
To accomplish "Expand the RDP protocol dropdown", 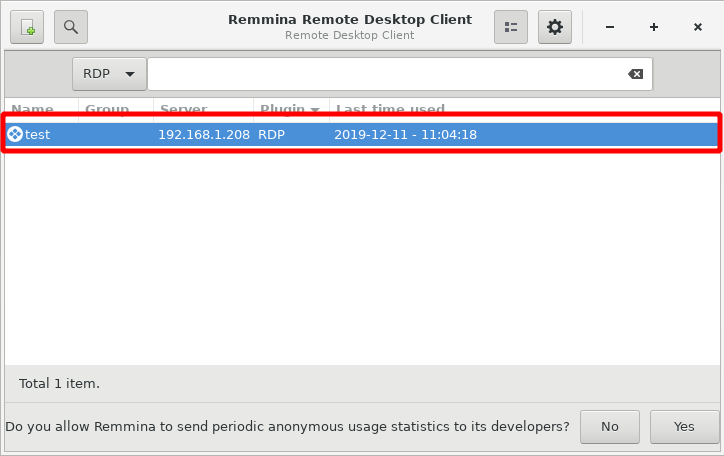I will (109, 74).
